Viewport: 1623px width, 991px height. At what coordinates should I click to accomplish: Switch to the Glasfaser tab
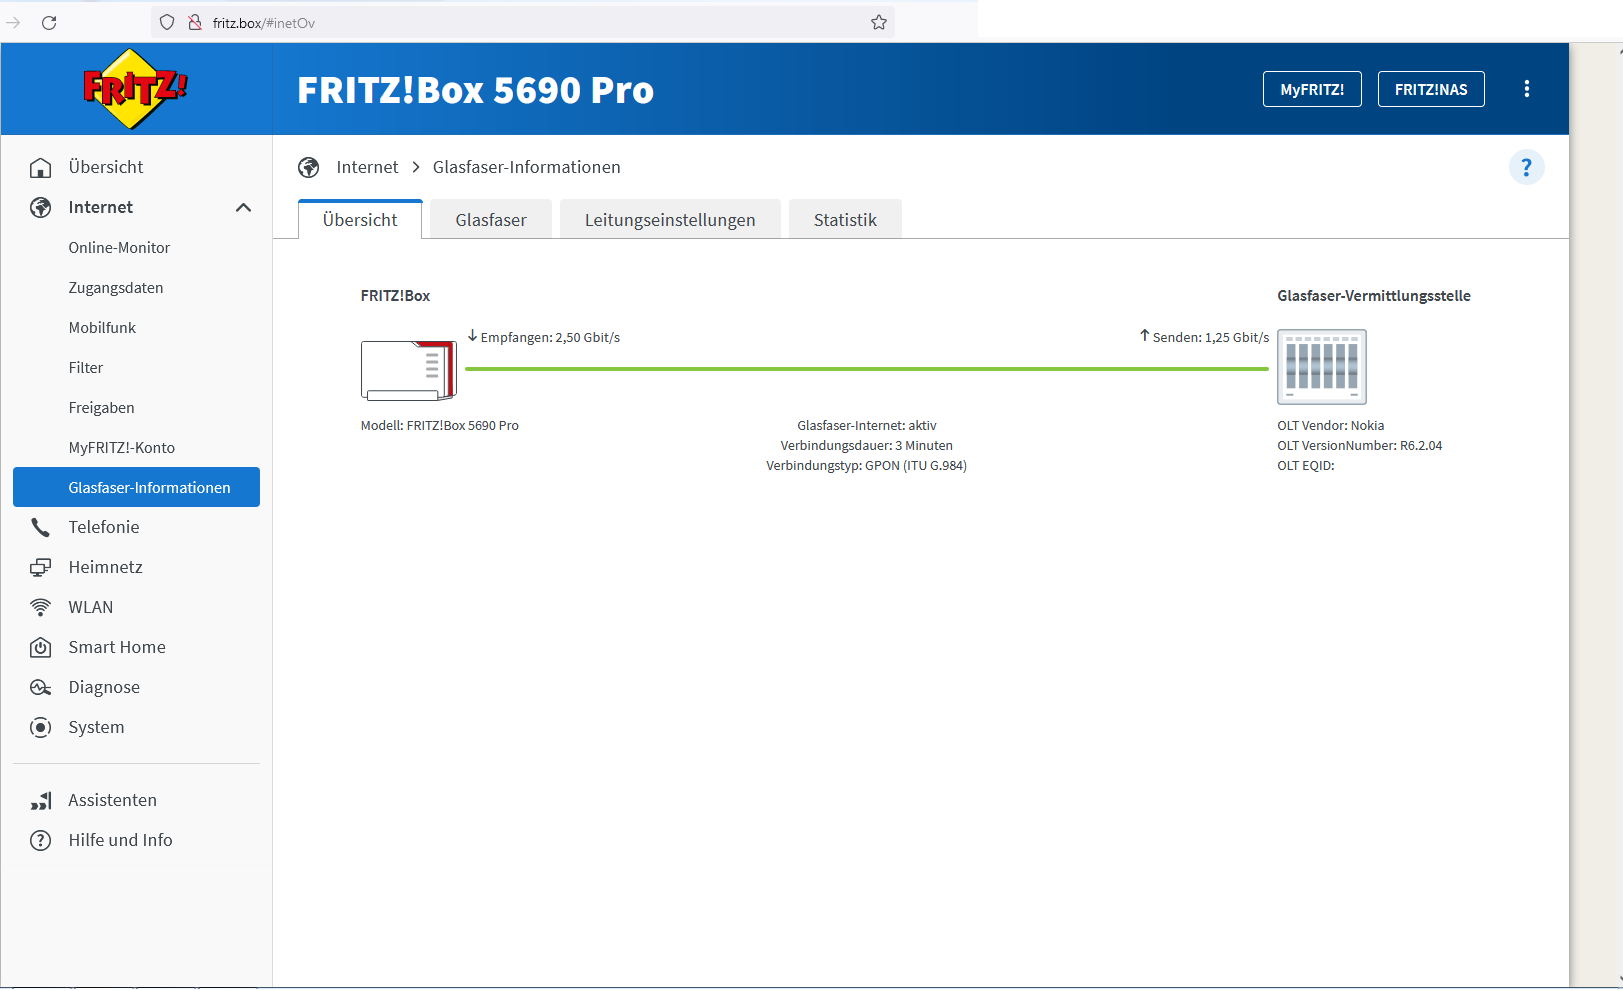(491, 220)
